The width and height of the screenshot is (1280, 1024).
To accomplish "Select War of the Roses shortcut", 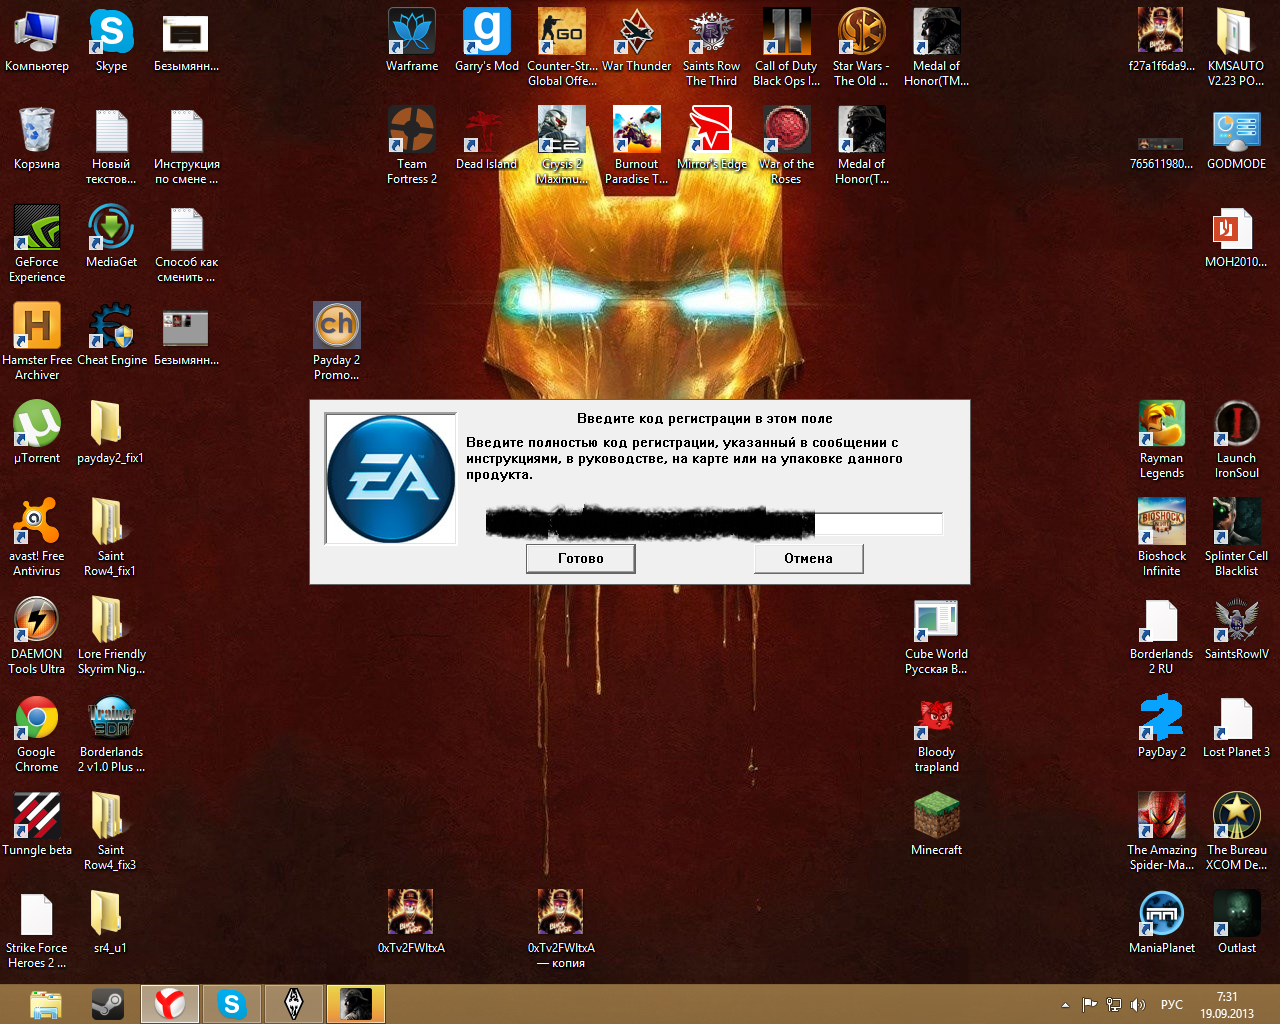I will pos(786,146).
